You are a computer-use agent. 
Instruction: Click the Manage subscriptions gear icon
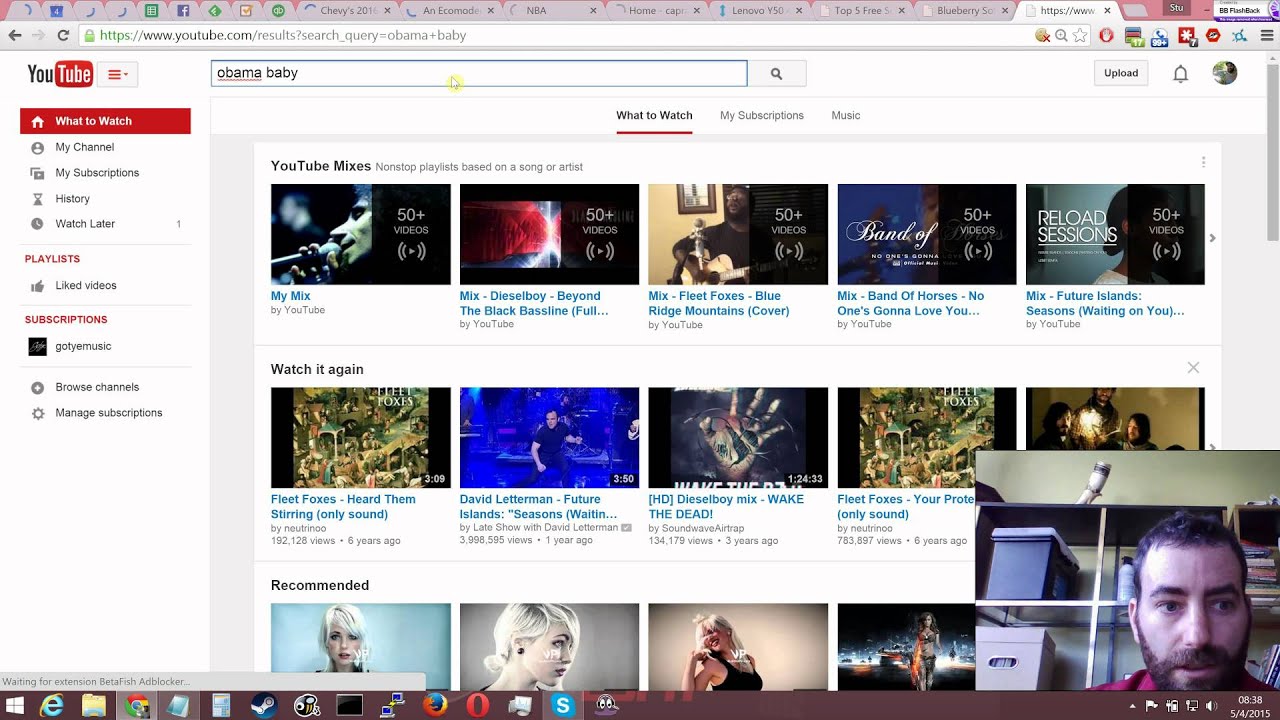[x=37, y=413]
